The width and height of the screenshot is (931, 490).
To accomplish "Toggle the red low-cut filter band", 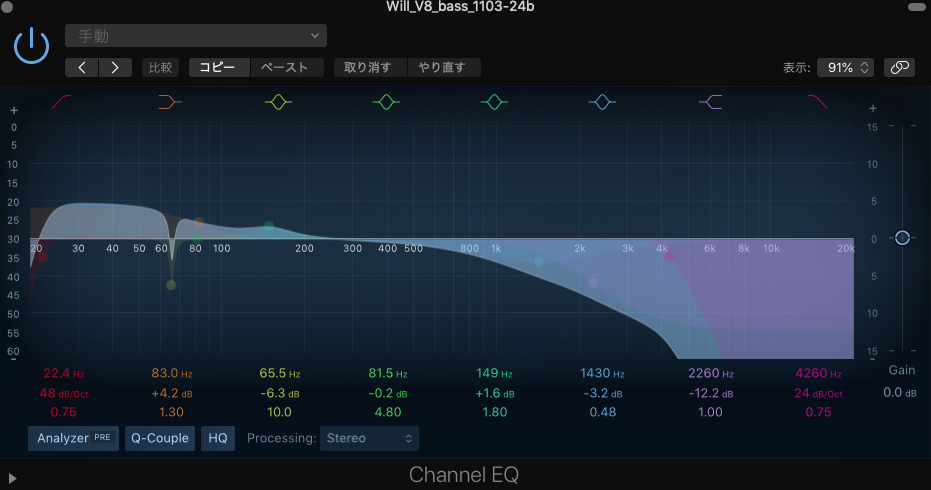I will (x=62, y=102).
